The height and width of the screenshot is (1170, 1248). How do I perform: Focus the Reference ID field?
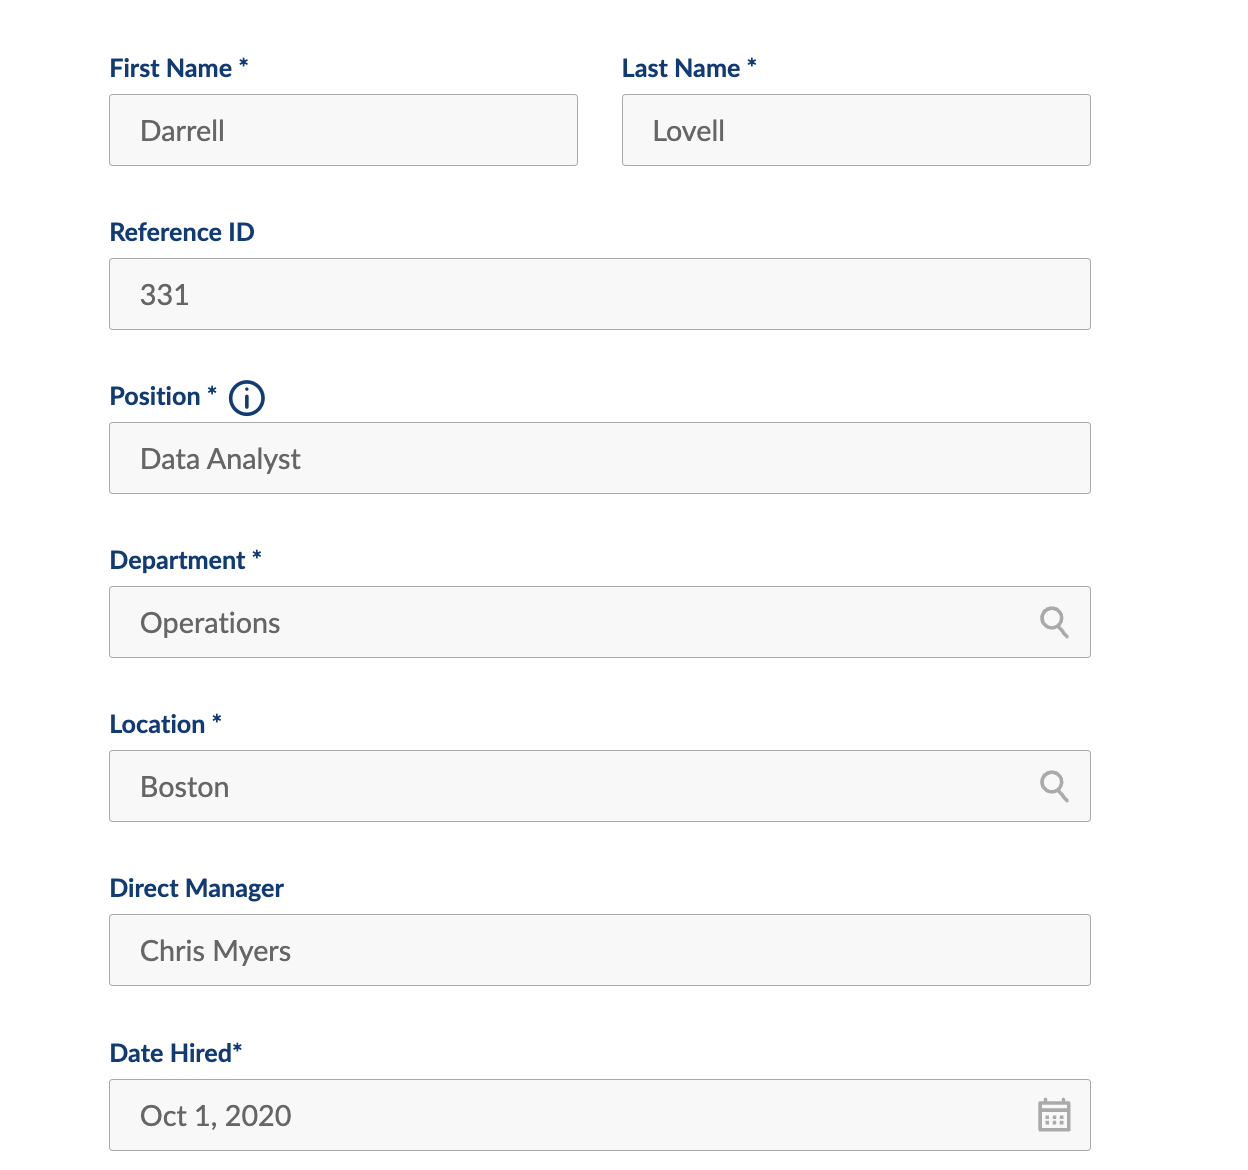599,294
